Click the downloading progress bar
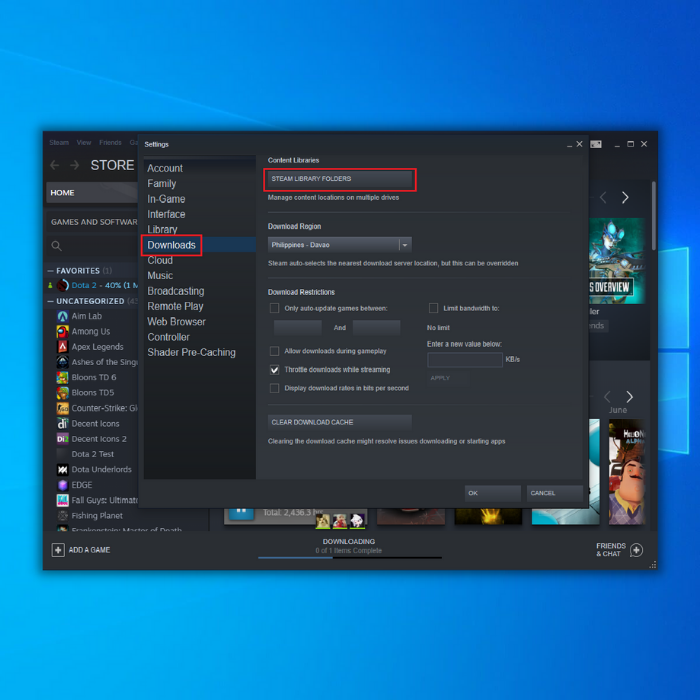Image resolution: width=700 pixels, height=700 pixels. (350, 558)
